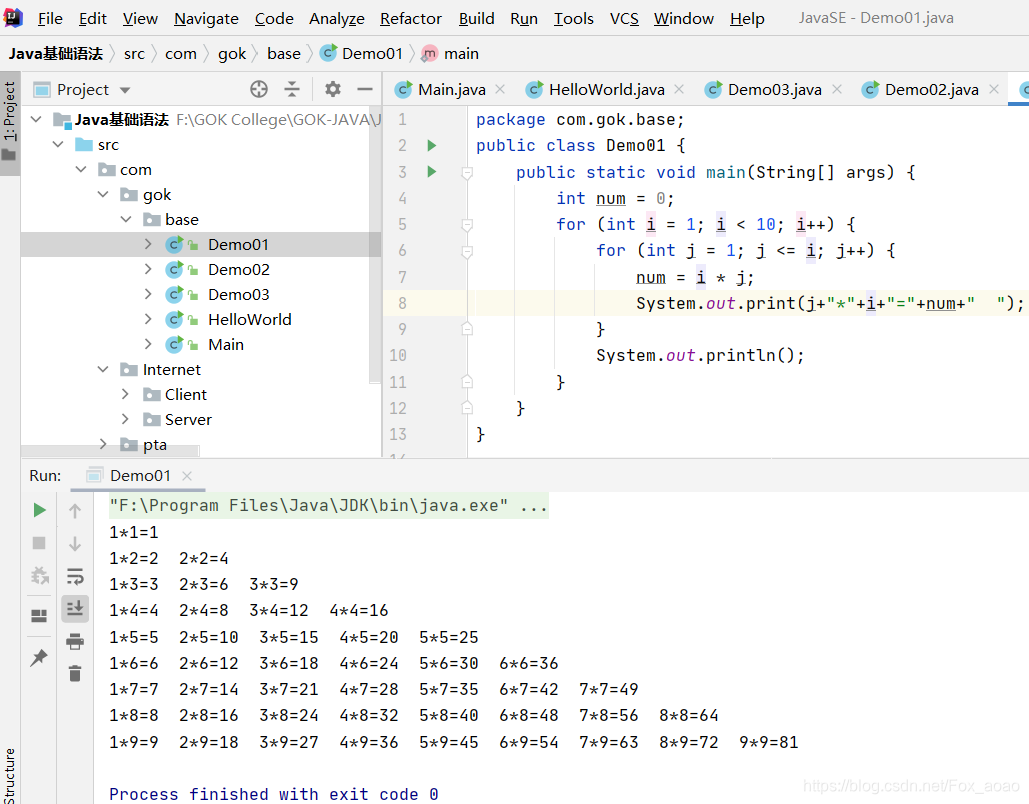Switch to Demo03.java editor tab
The height and width of the screenshot is (804, 1029).
(774, 89)
